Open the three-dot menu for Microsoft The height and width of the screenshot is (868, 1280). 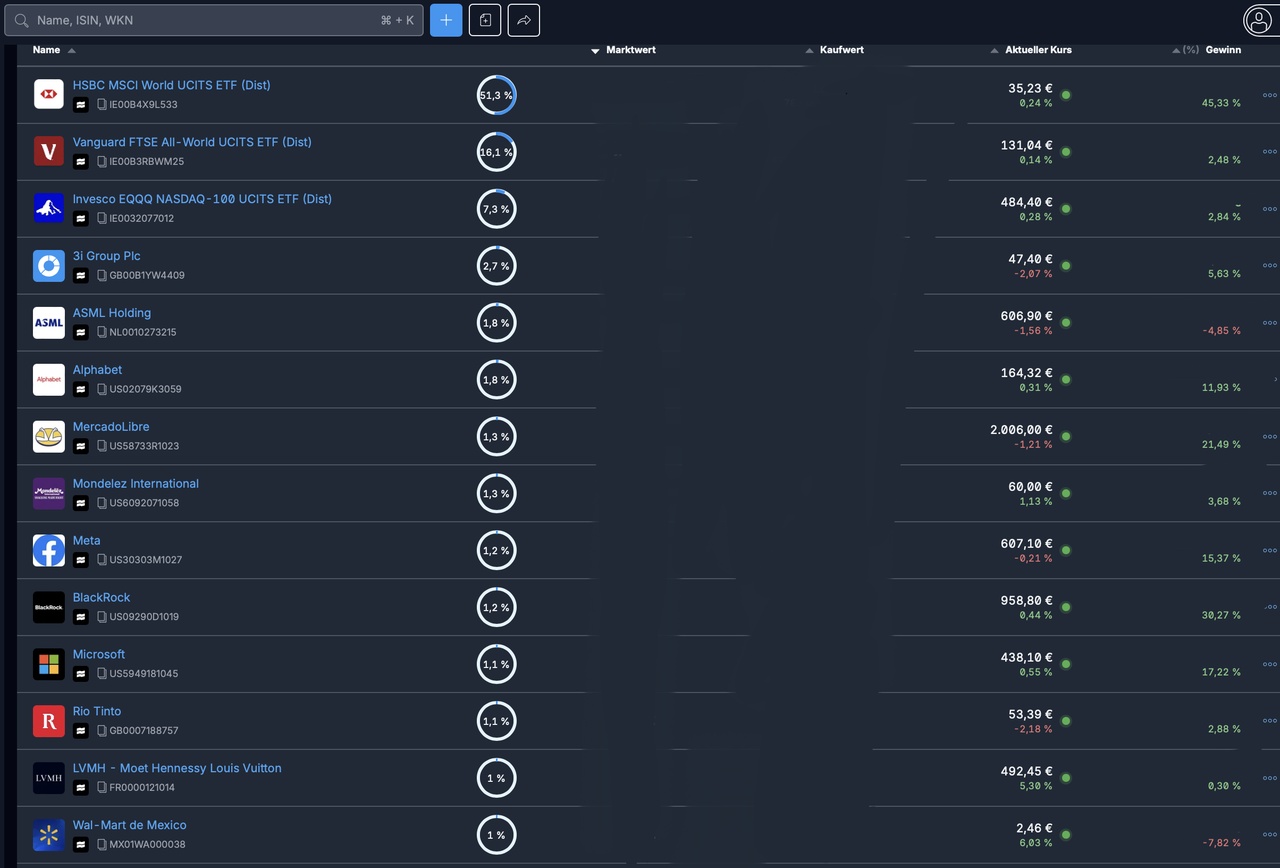coord(1270,665)
